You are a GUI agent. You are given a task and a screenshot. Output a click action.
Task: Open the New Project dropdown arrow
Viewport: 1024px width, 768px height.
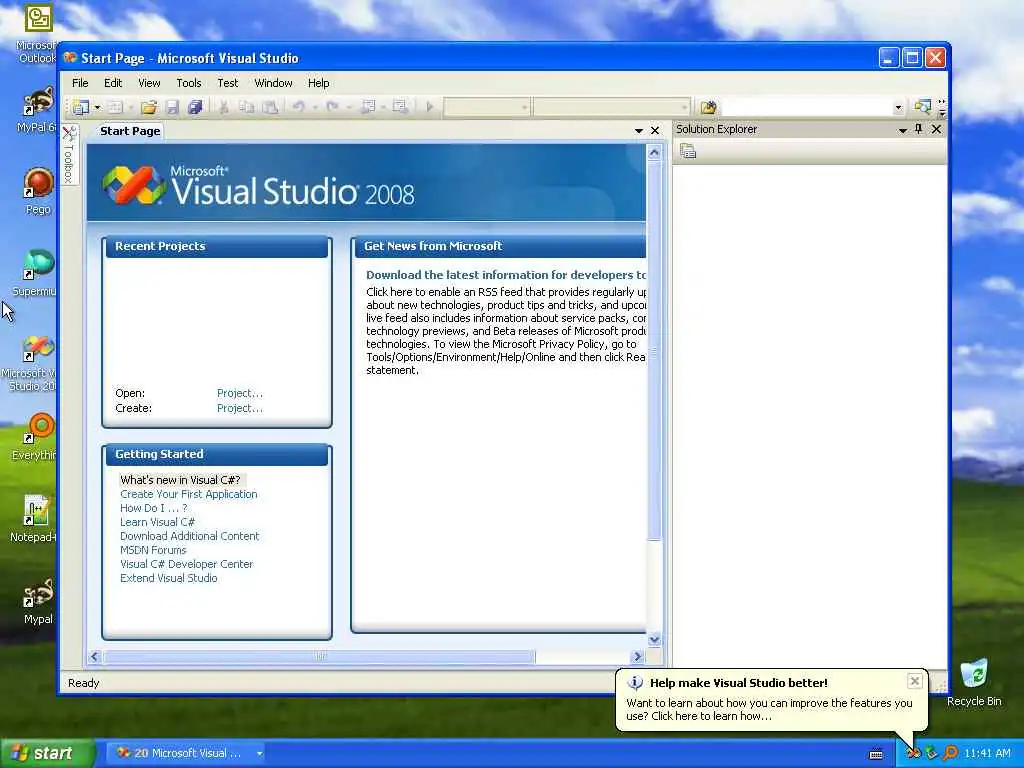[x=97, y=107]
